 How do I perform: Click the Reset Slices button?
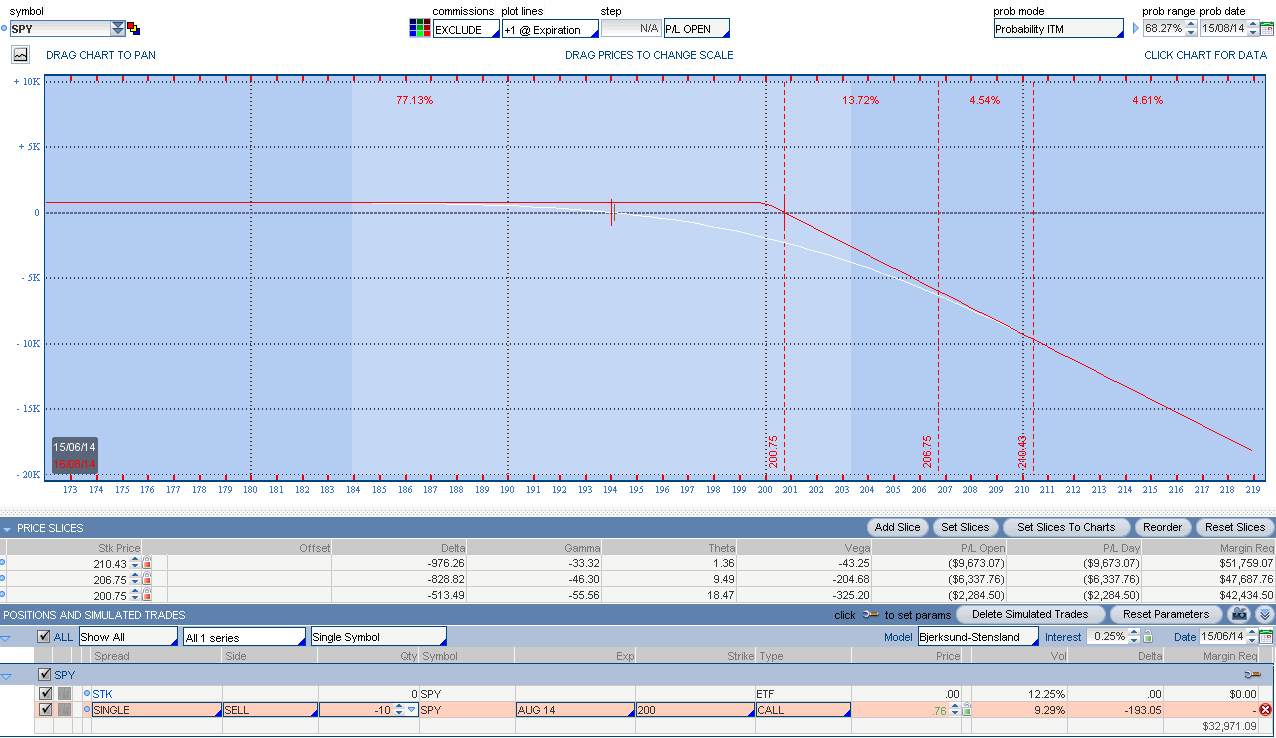tap(1235, 527)
